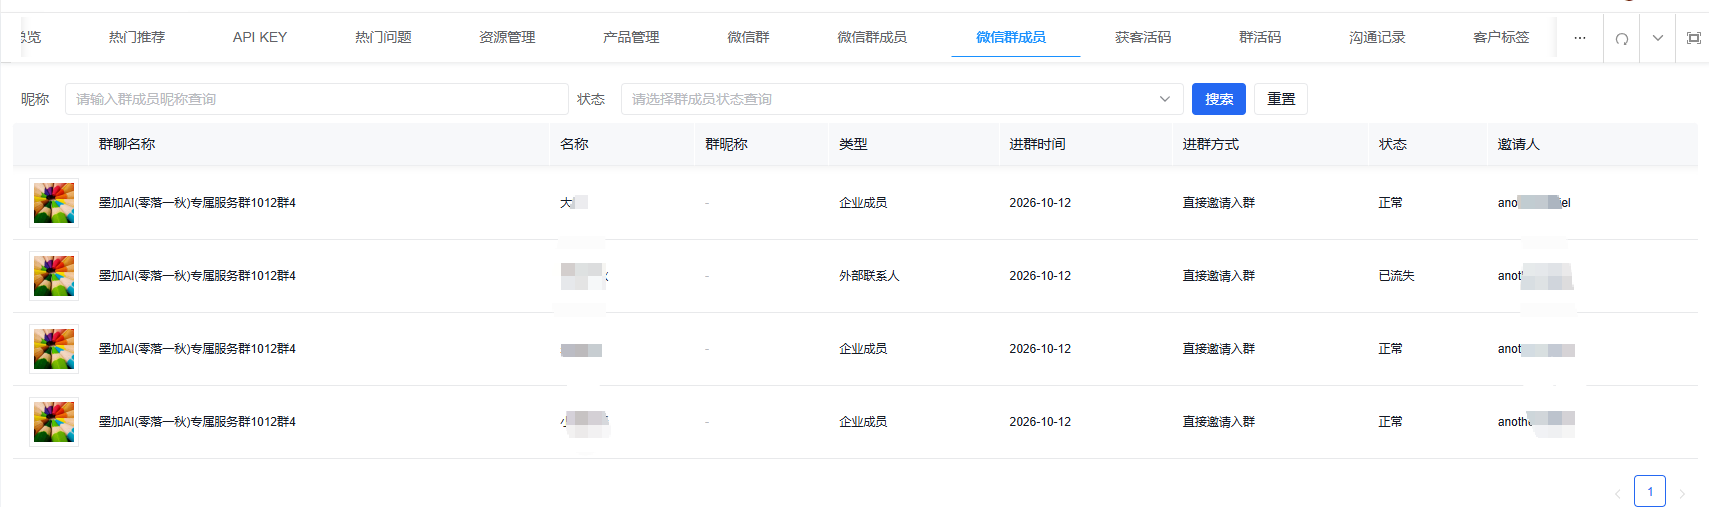This screenshot has height=507, width=1709.
Task: Click the blue 搜索 button
Action: tap(1219, 99)
